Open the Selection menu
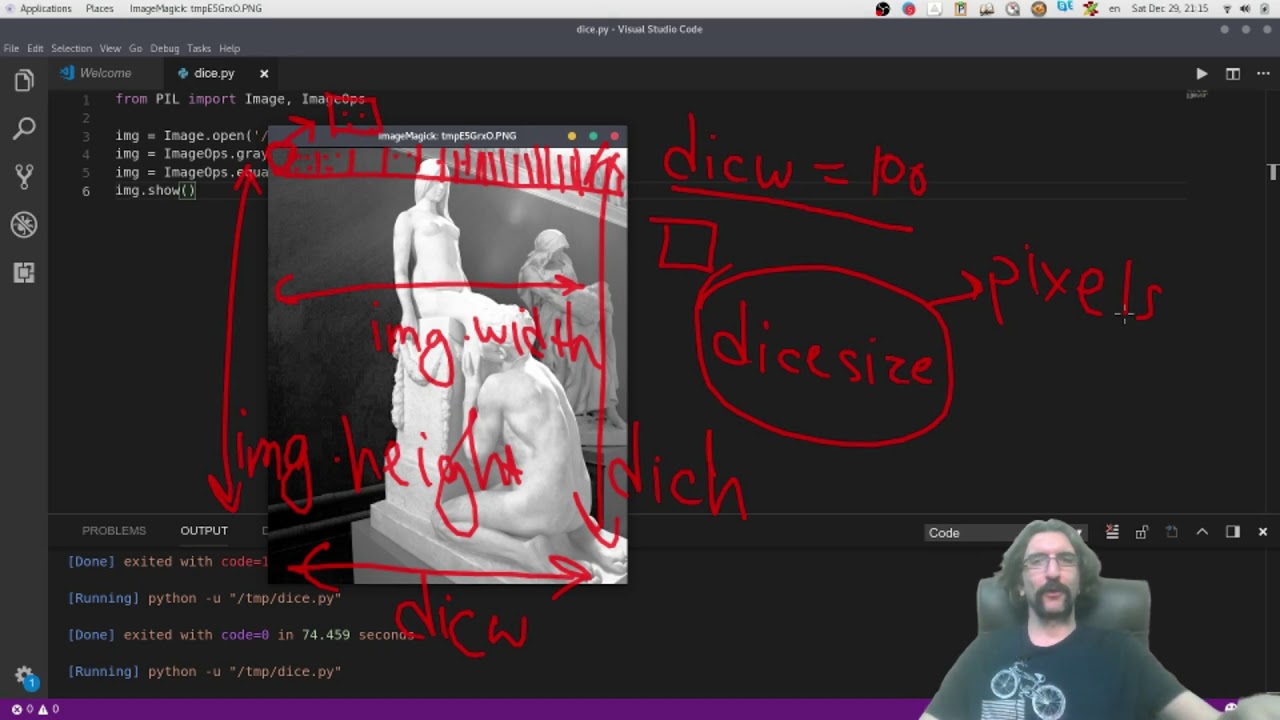Screen dimensions: 1280x720 point(72,48)
